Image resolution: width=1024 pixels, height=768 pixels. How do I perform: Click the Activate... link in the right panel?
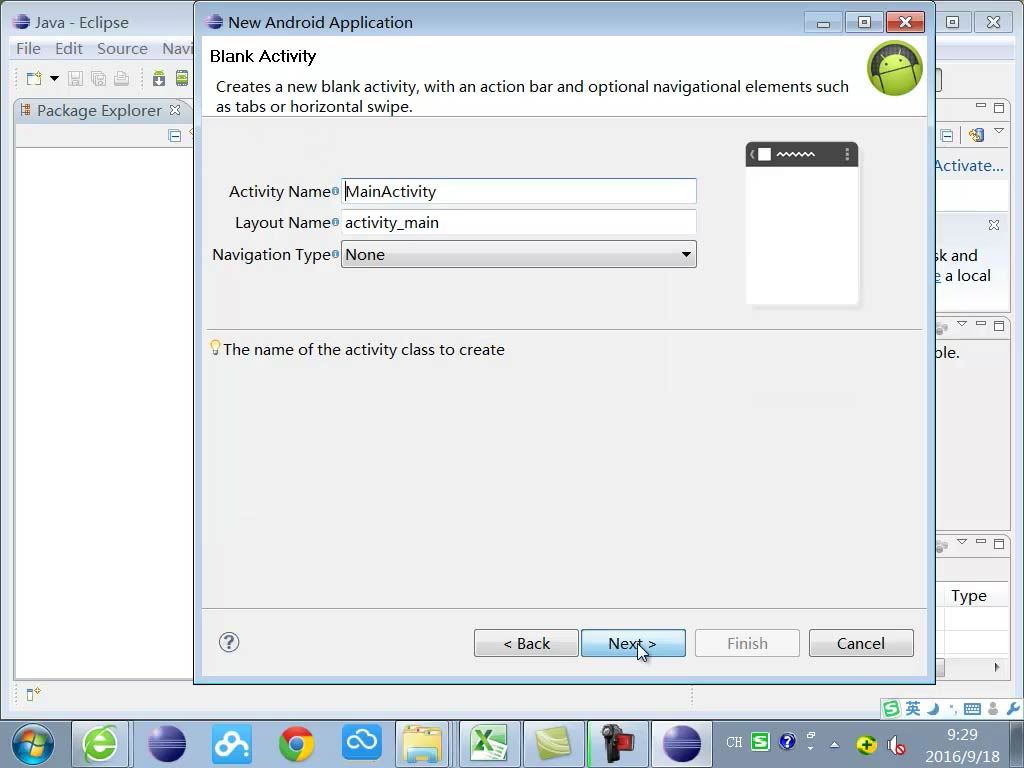(x=969, y=166)
